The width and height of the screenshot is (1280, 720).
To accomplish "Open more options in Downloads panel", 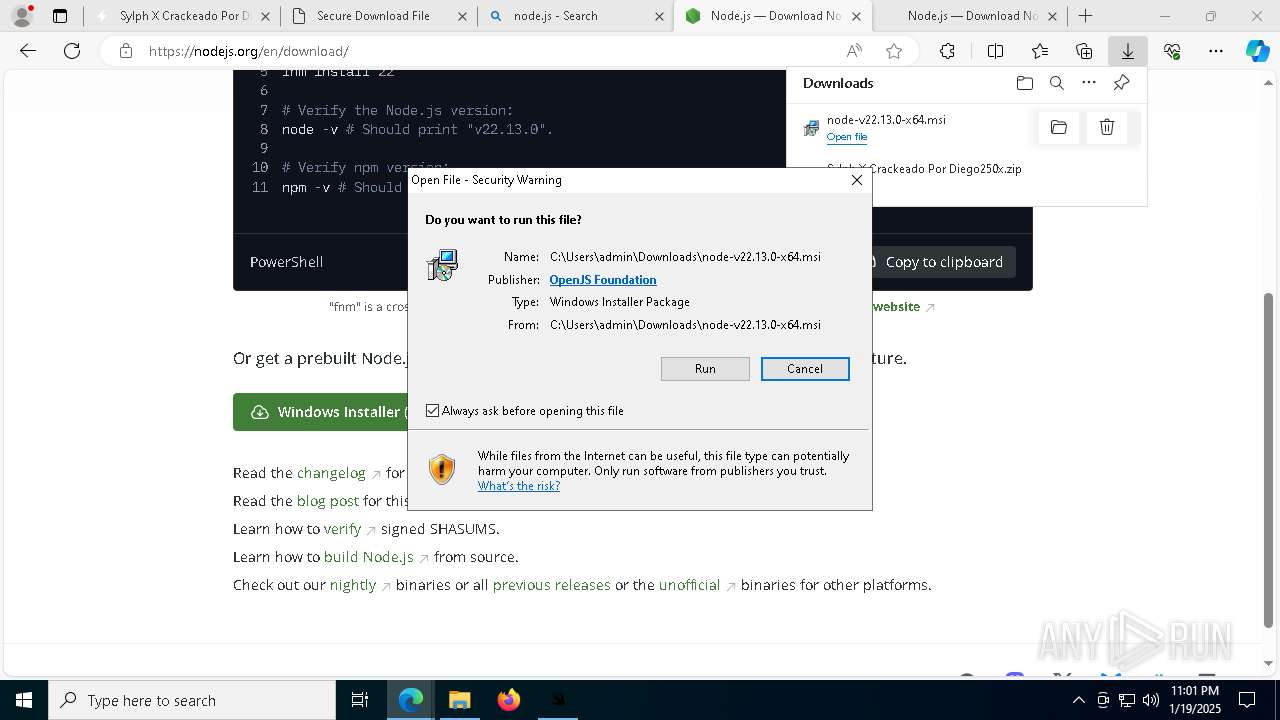I will click(x=1089, y=83).
